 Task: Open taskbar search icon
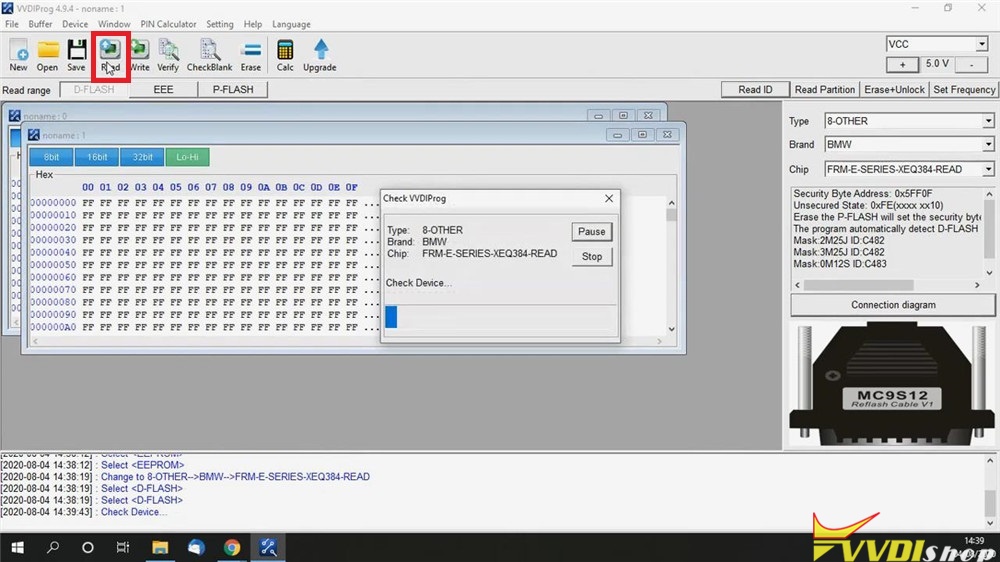click(x=53, y=547)
